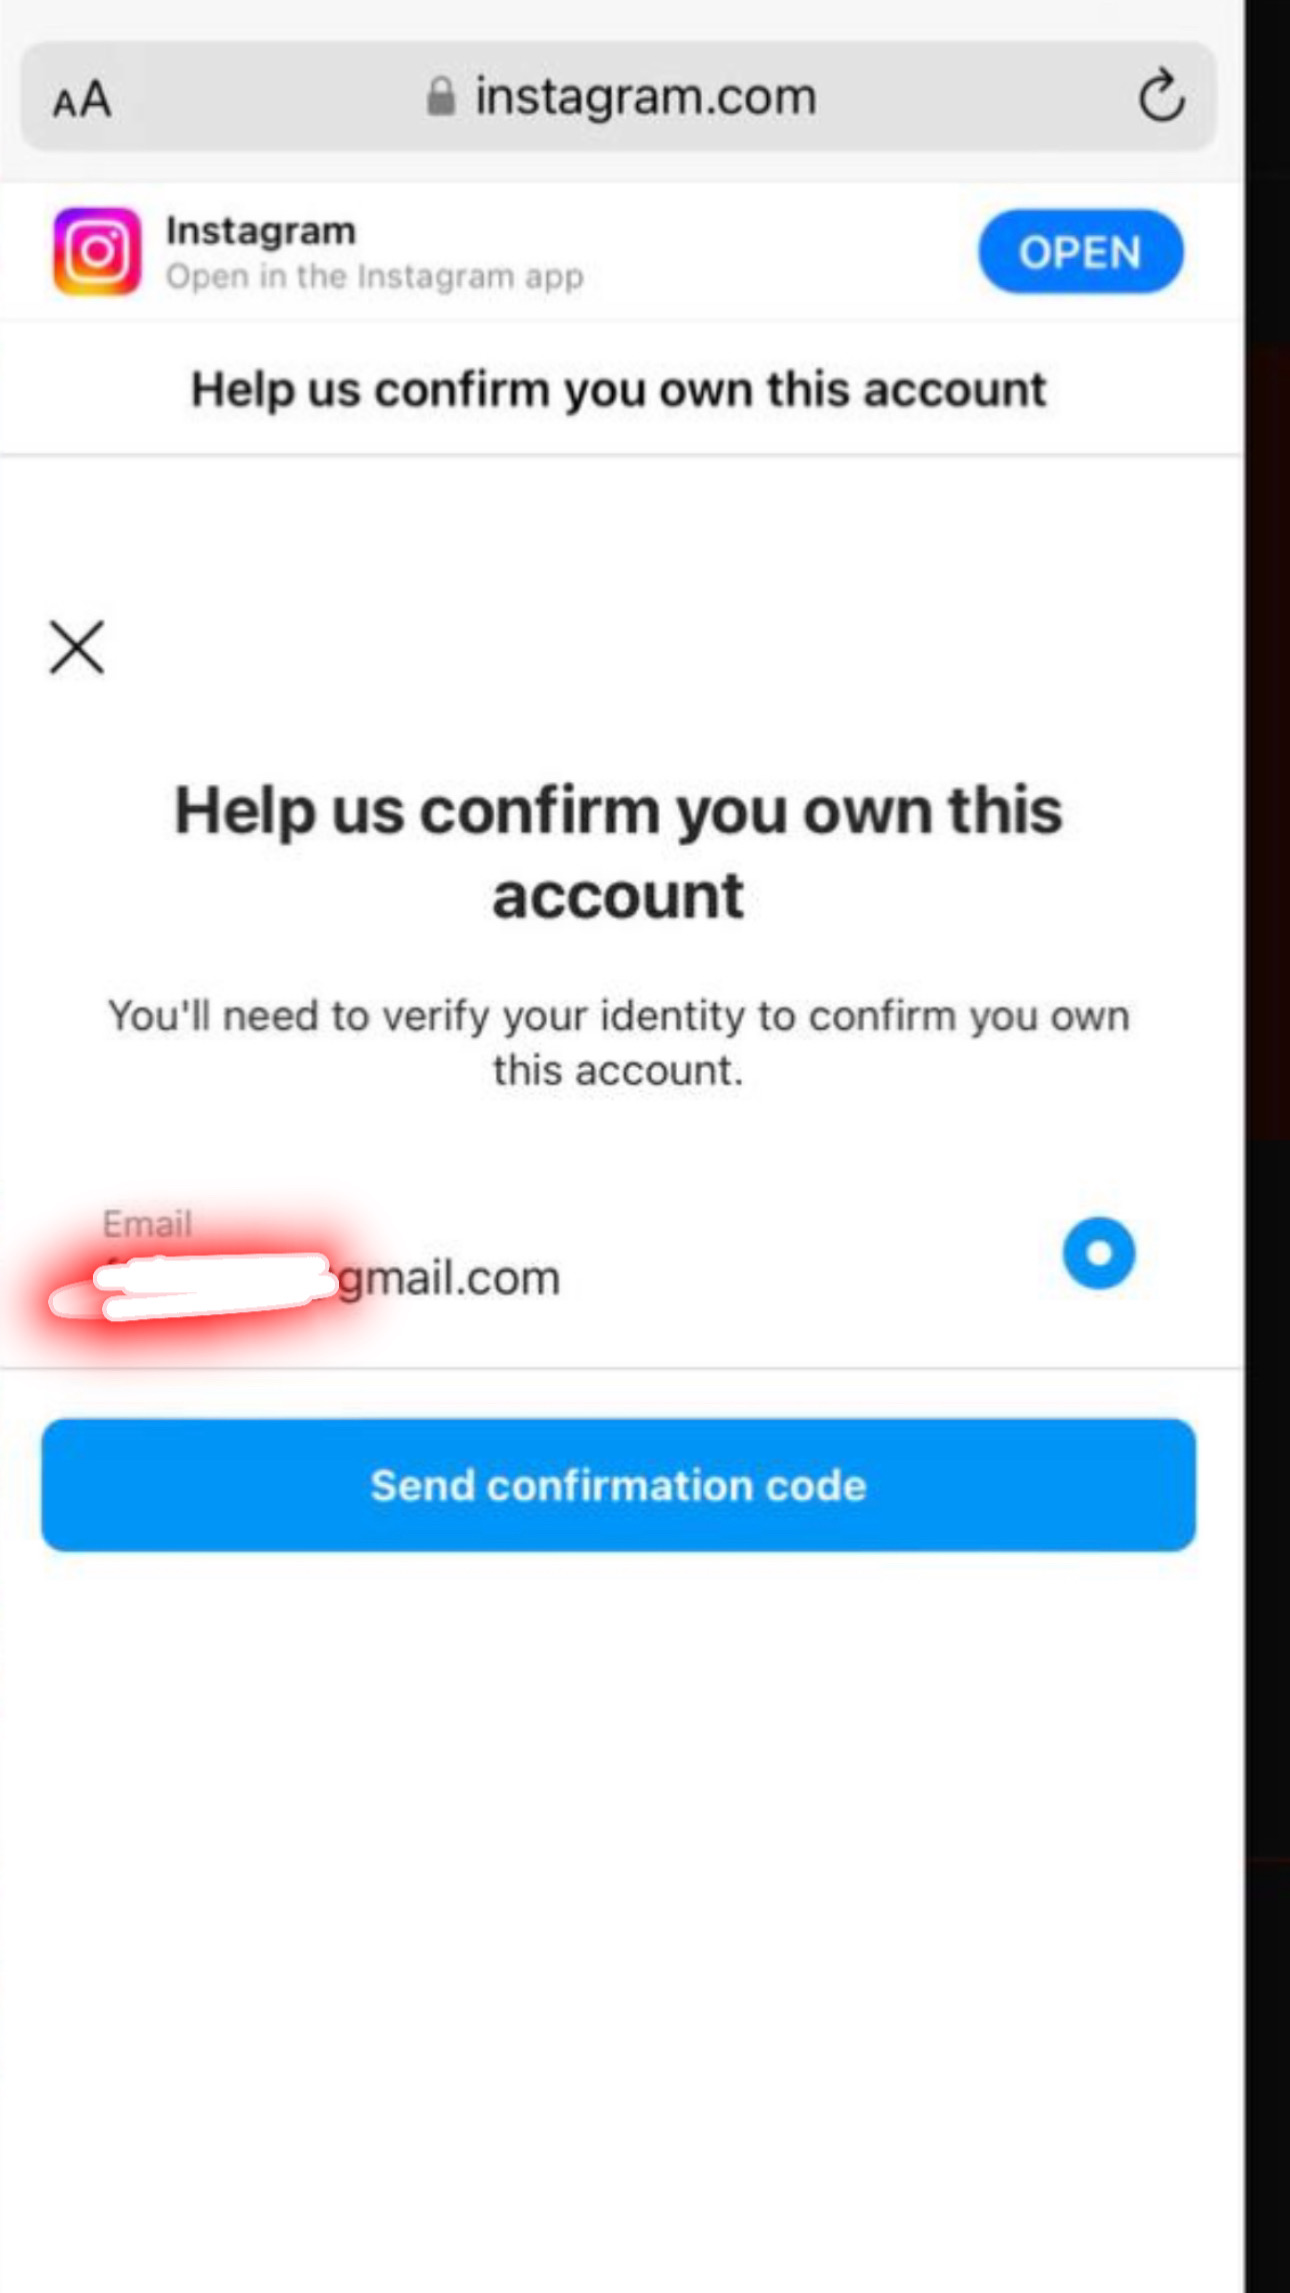Screen dimensions: 1290x2293
Task: Tap the 'verify your identity' description text
Action: (619, 1042)
